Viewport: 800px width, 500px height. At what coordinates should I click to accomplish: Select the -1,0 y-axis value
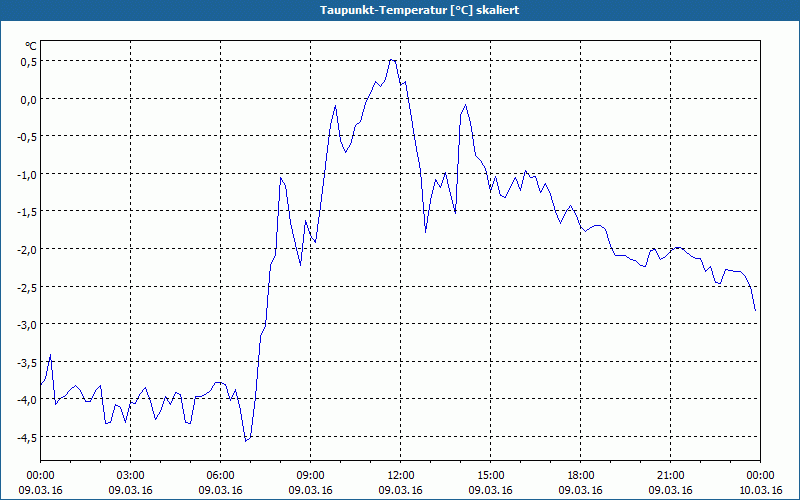coord(27,174)
